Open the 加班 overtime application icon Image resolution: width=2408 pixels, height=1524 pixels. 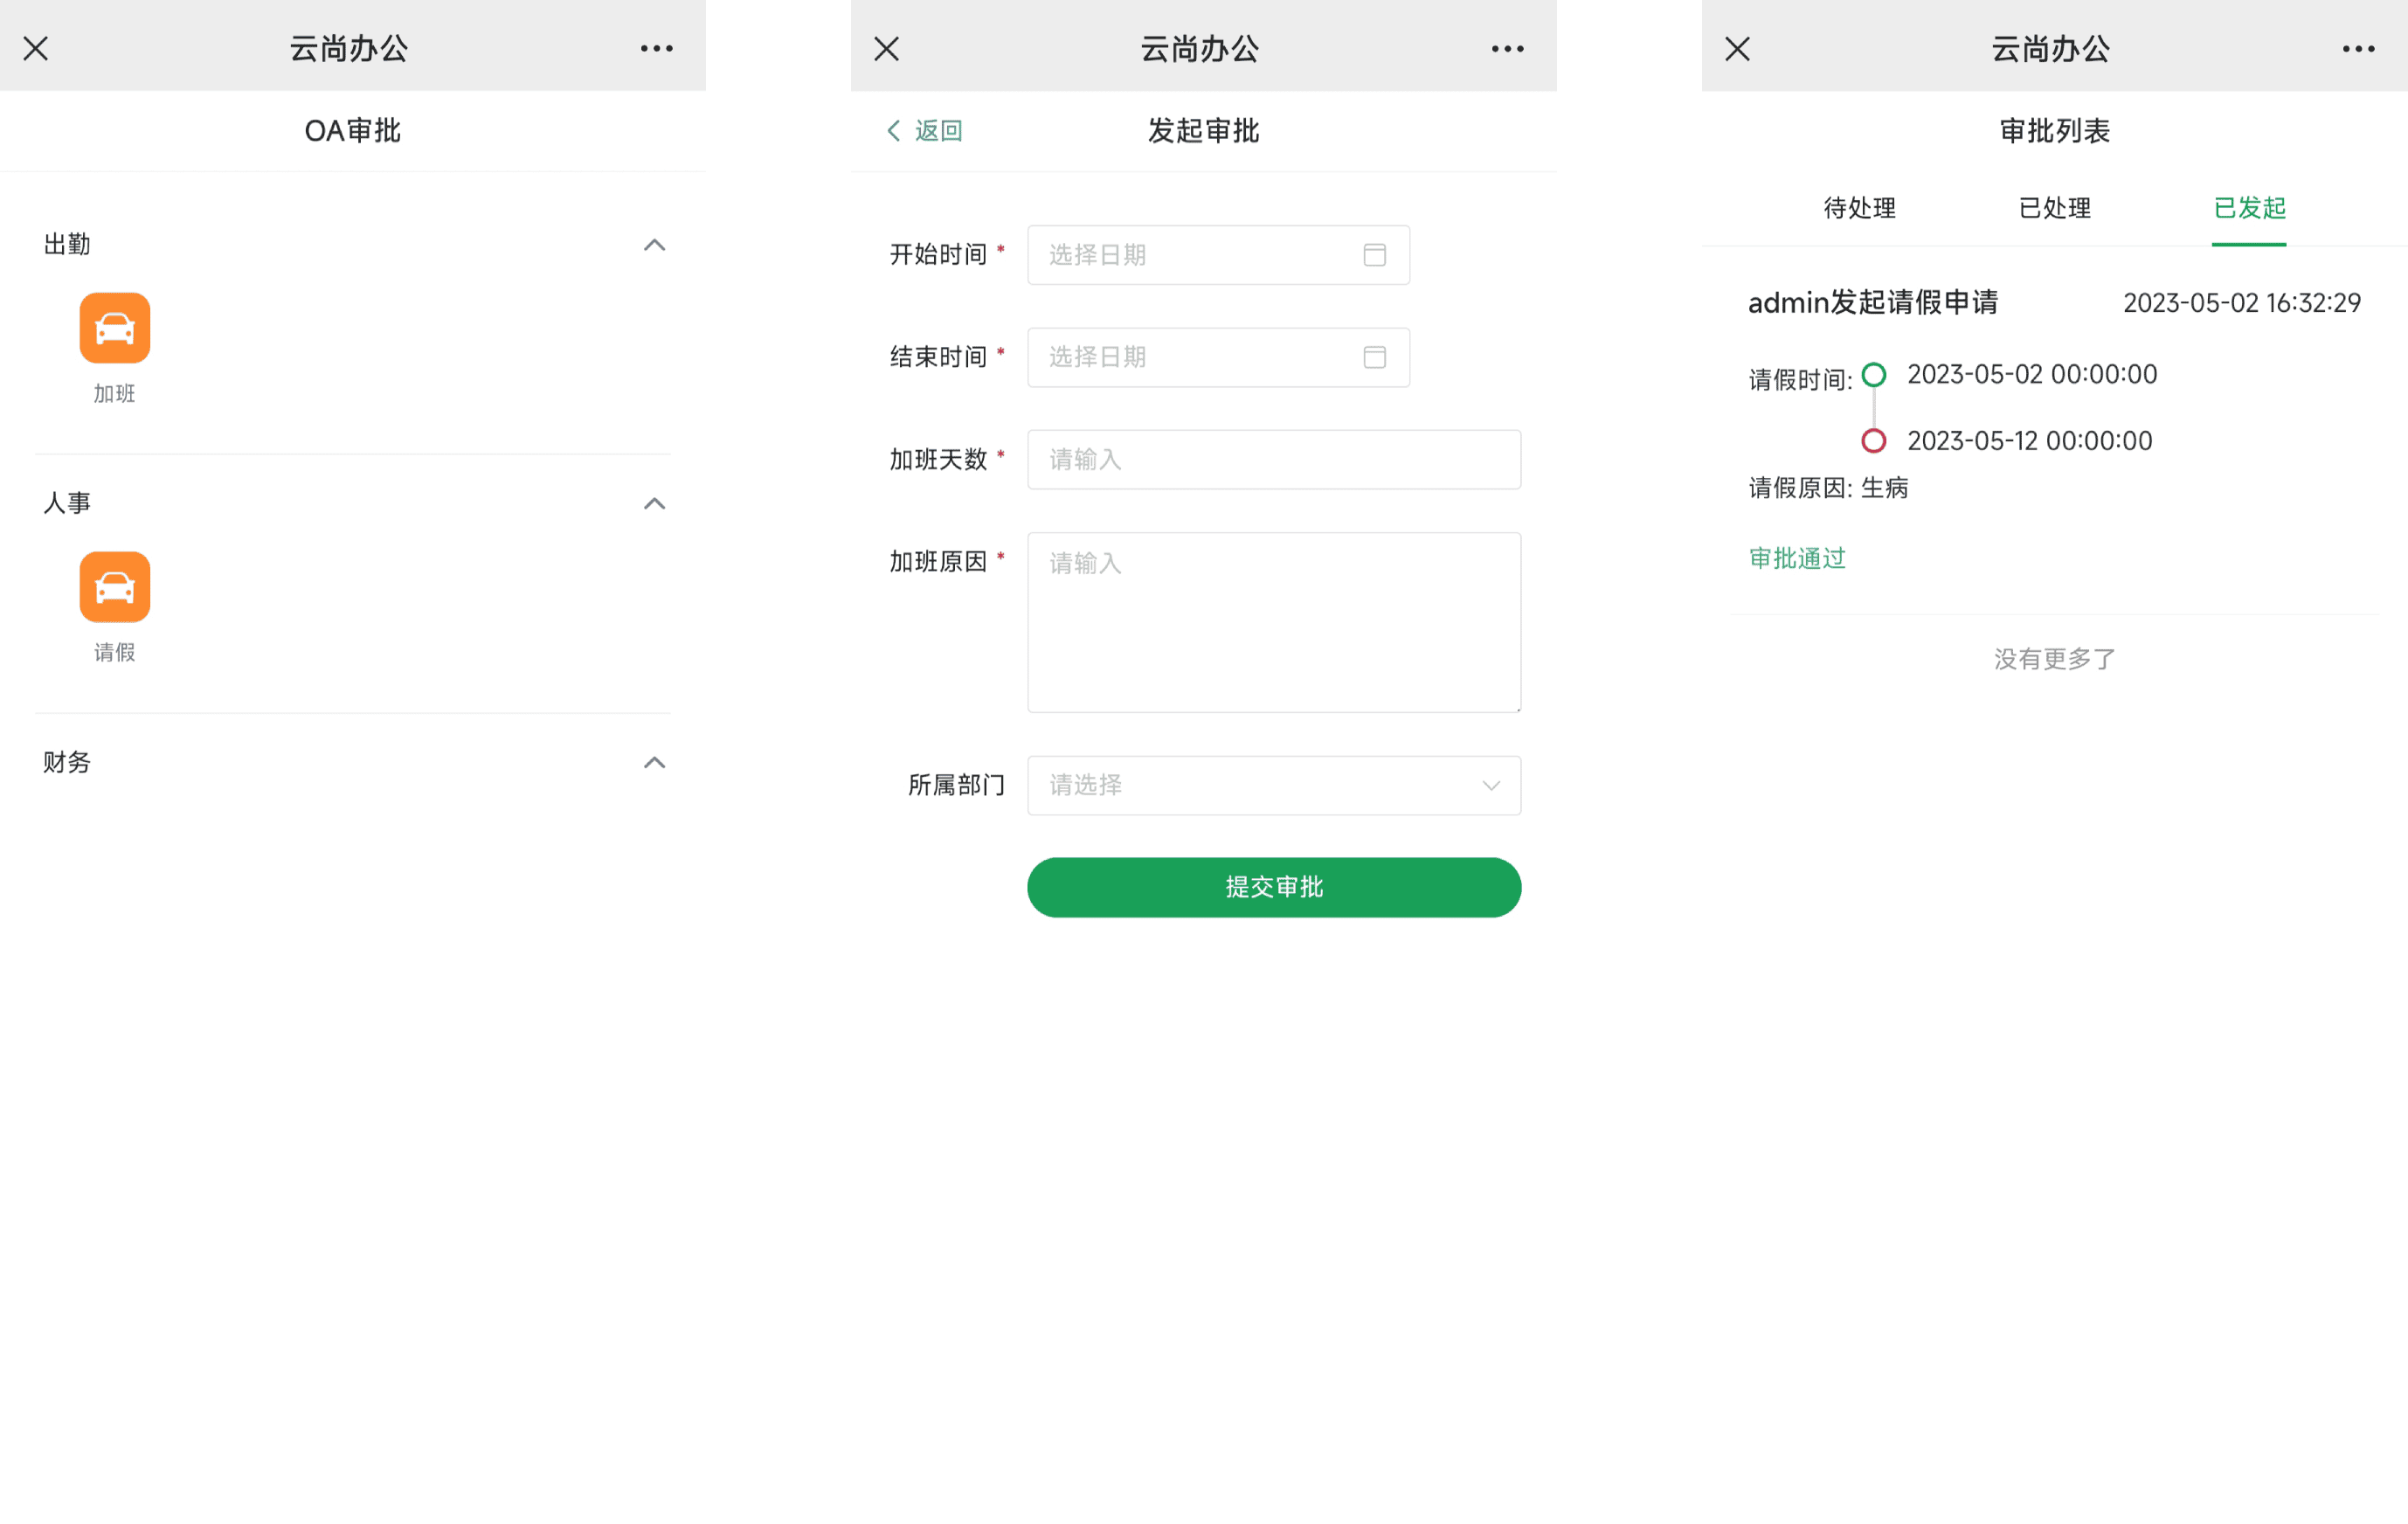pyautogui.click(x=114, y=328)
